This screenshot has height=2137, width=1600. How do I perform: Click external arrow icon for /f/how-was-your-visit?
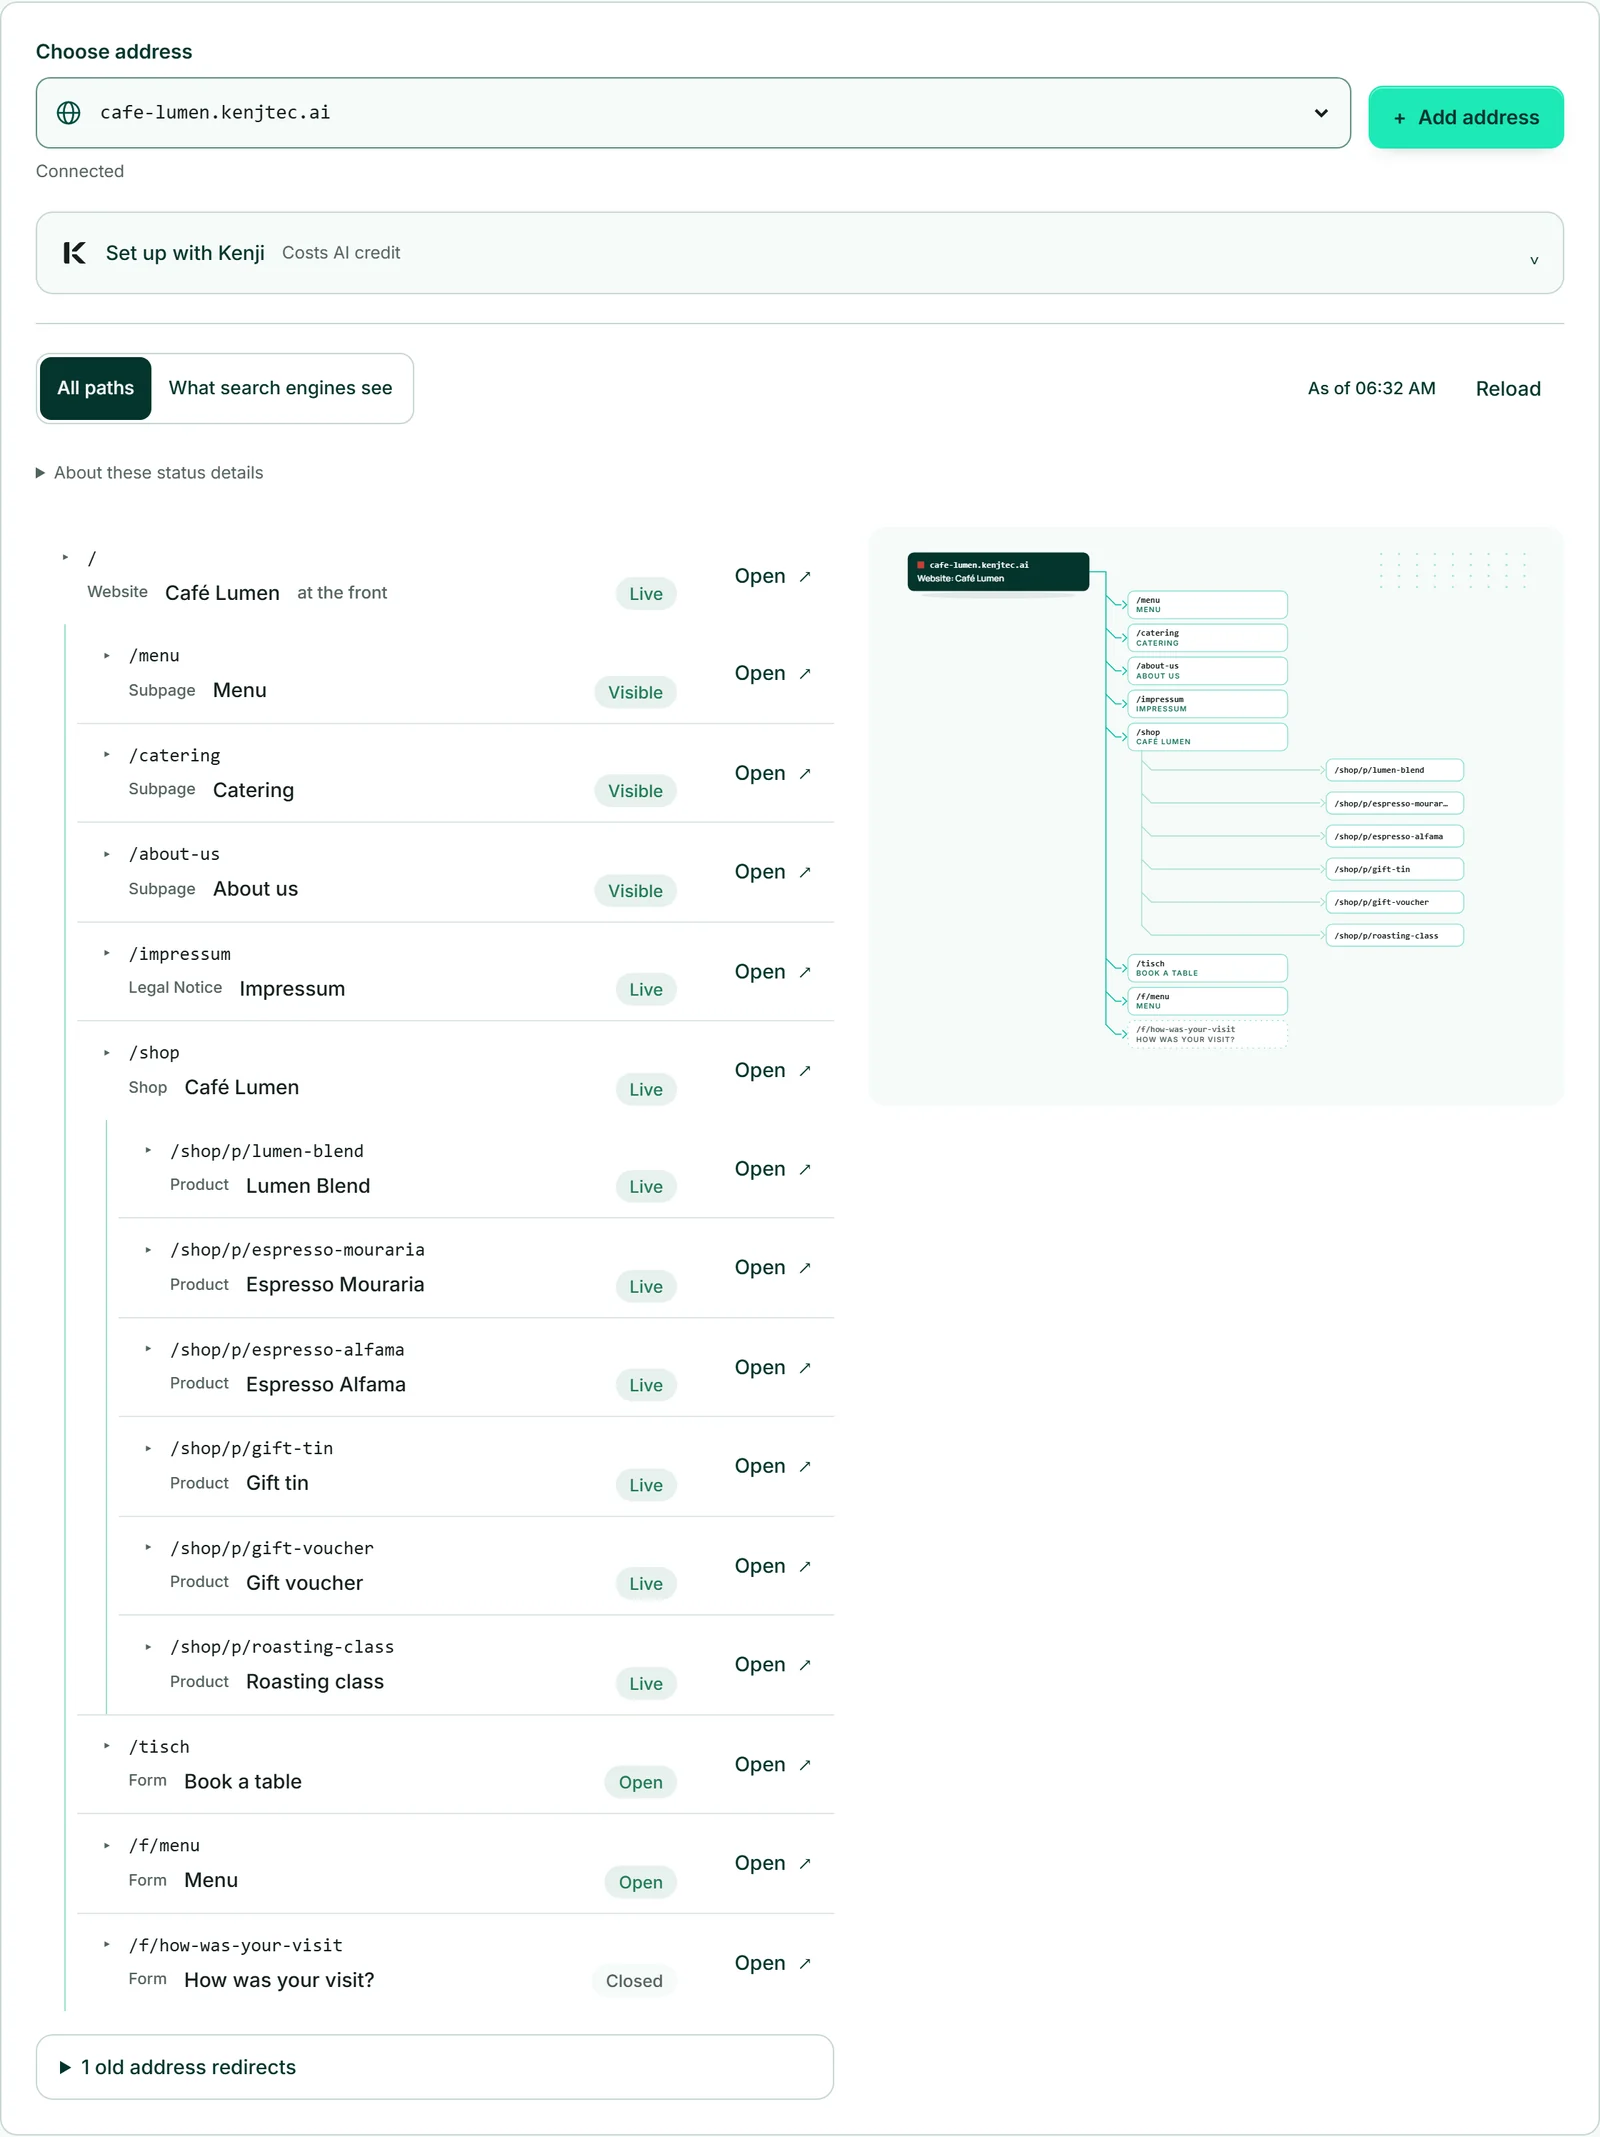[x=805, y=1964]
